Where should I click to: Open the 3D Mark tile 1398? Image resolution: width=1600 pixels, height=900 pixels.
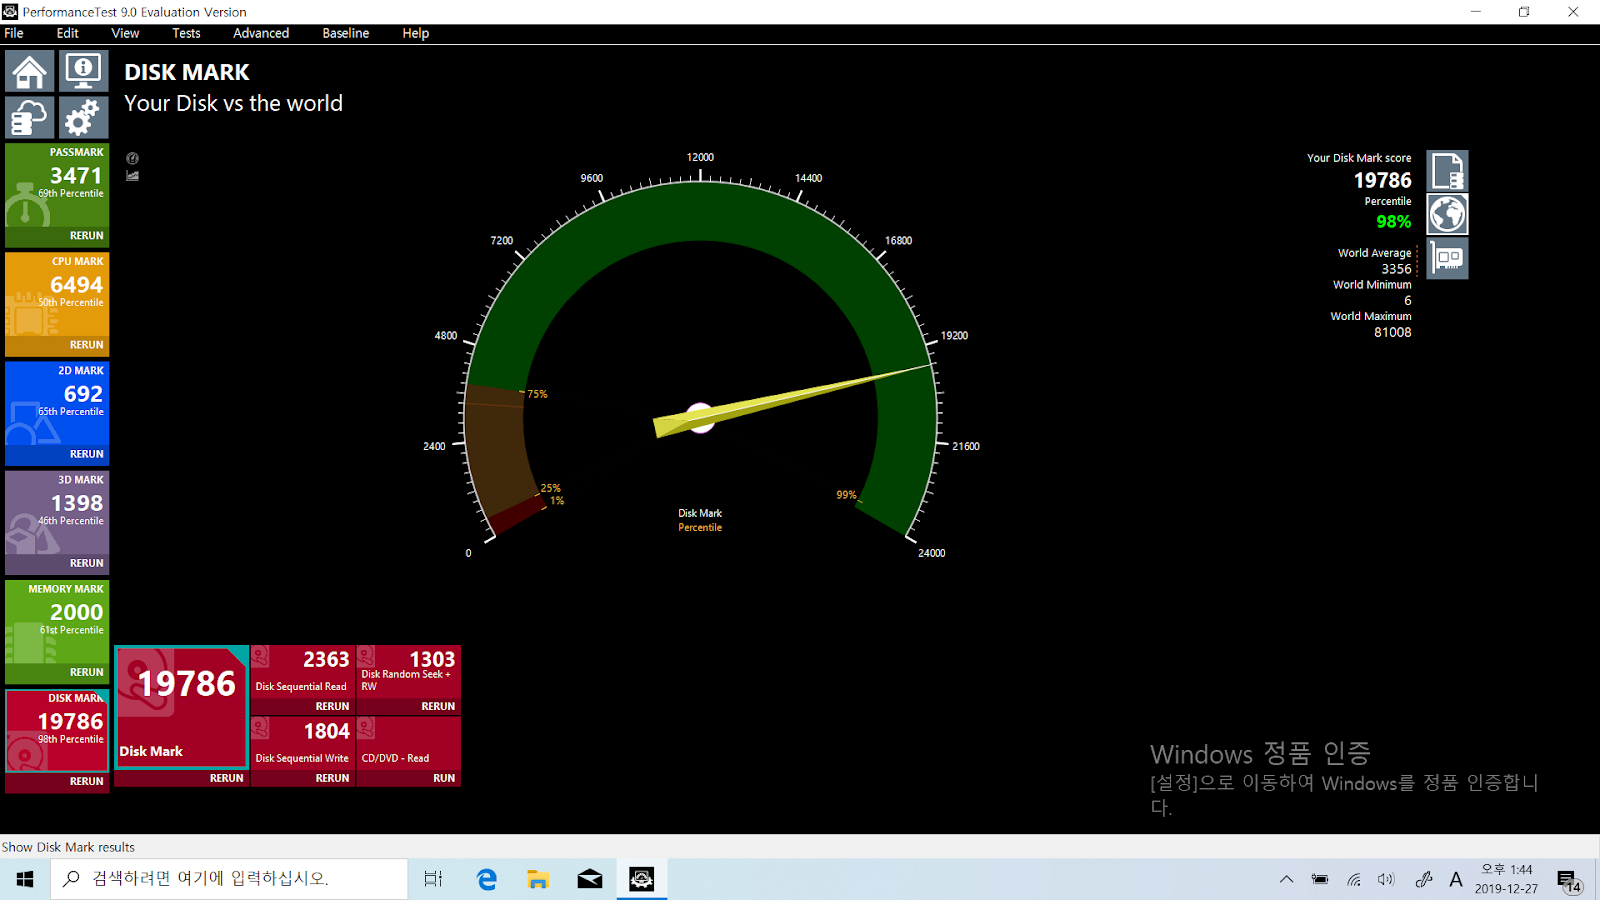point(57,512)
